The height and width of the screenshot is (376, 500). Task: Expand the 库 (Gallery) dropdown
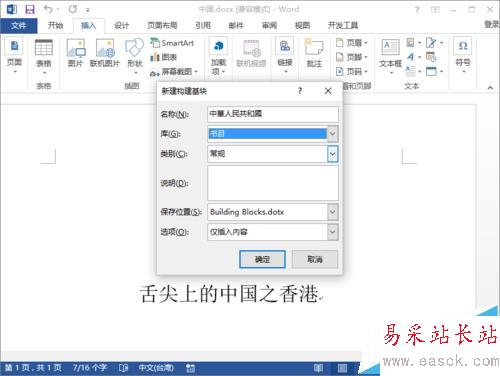332,134
